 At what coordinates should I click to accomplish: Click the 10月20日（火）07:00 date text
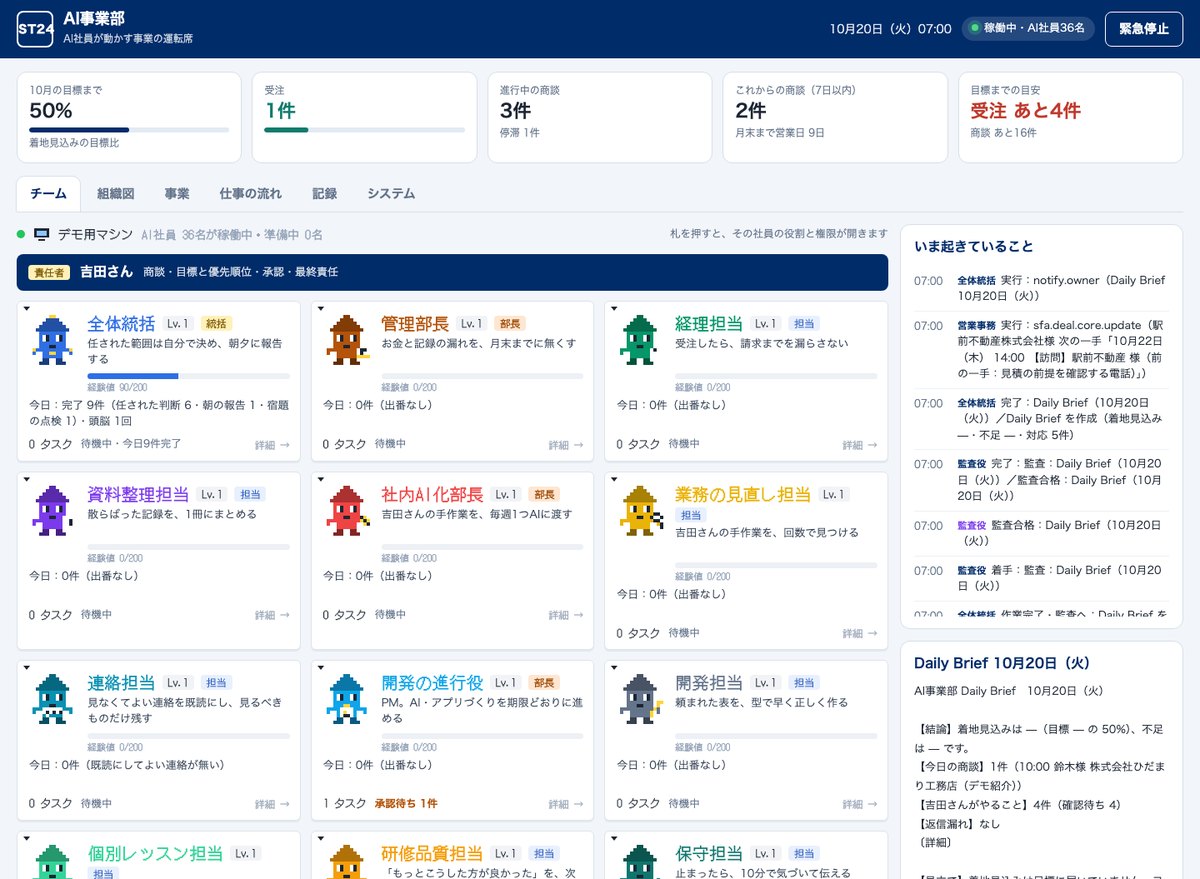890,29
